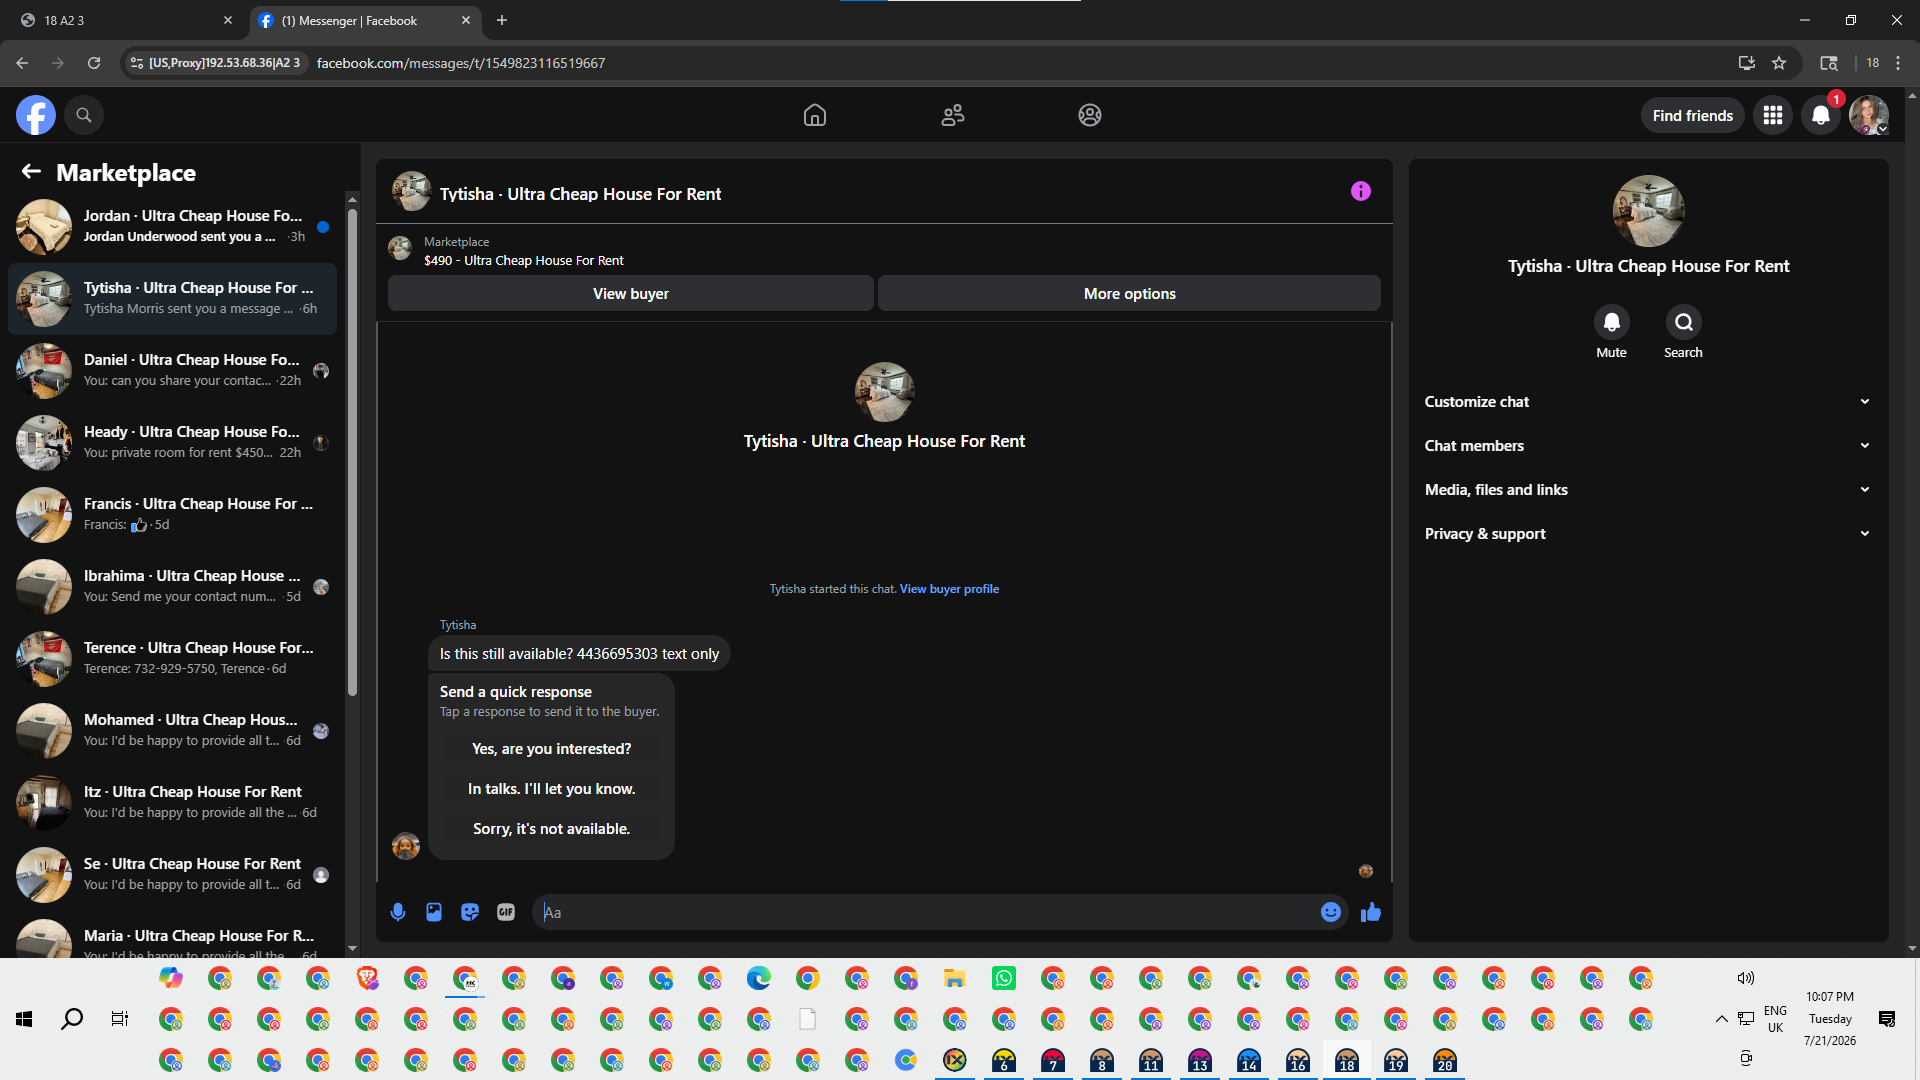Open Windows taskbar search
Image resolution: width=1920 pixels, height=1080 pixels.
tap(72, 1019)
